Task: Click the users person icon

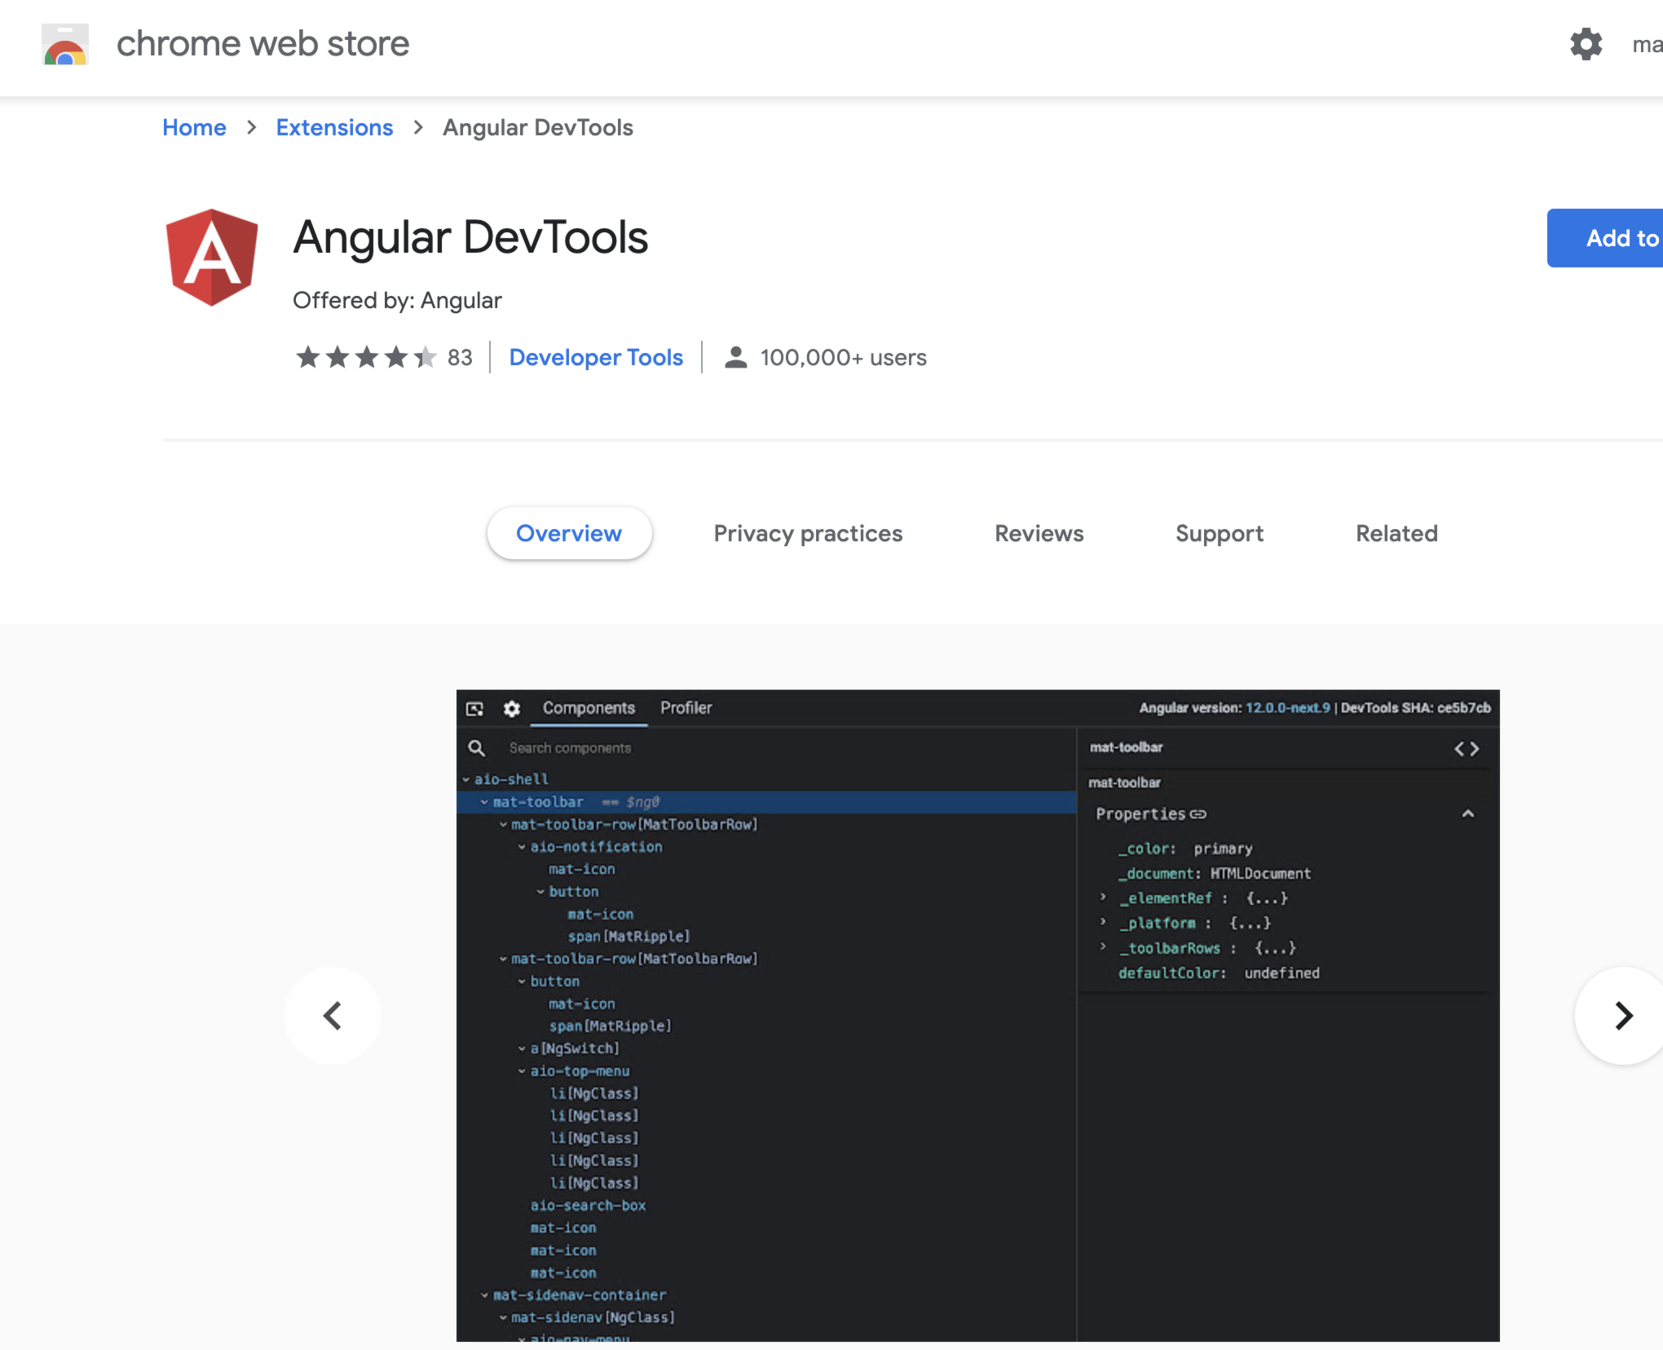Action: coord(735,357)
